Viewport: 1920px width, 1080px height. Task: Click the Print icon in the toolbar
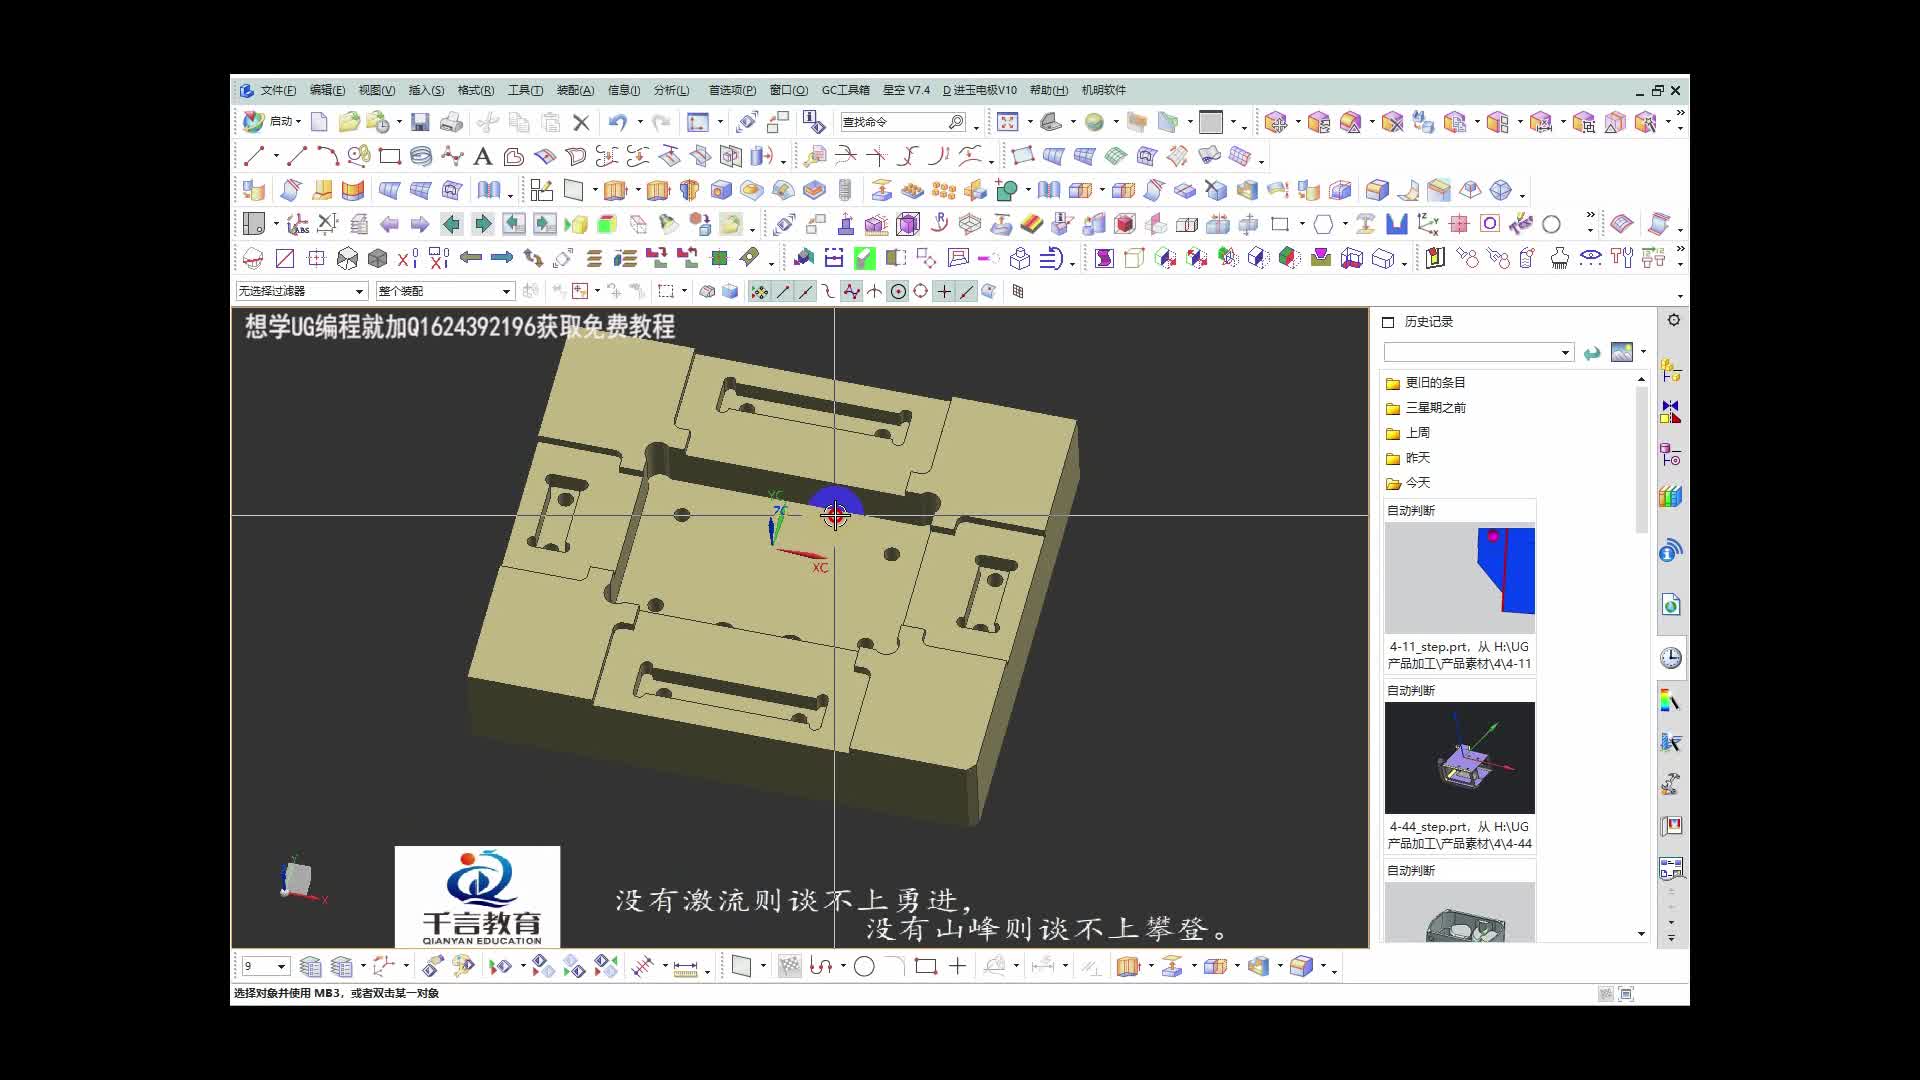pyautogui.click(x=453, y=122)
